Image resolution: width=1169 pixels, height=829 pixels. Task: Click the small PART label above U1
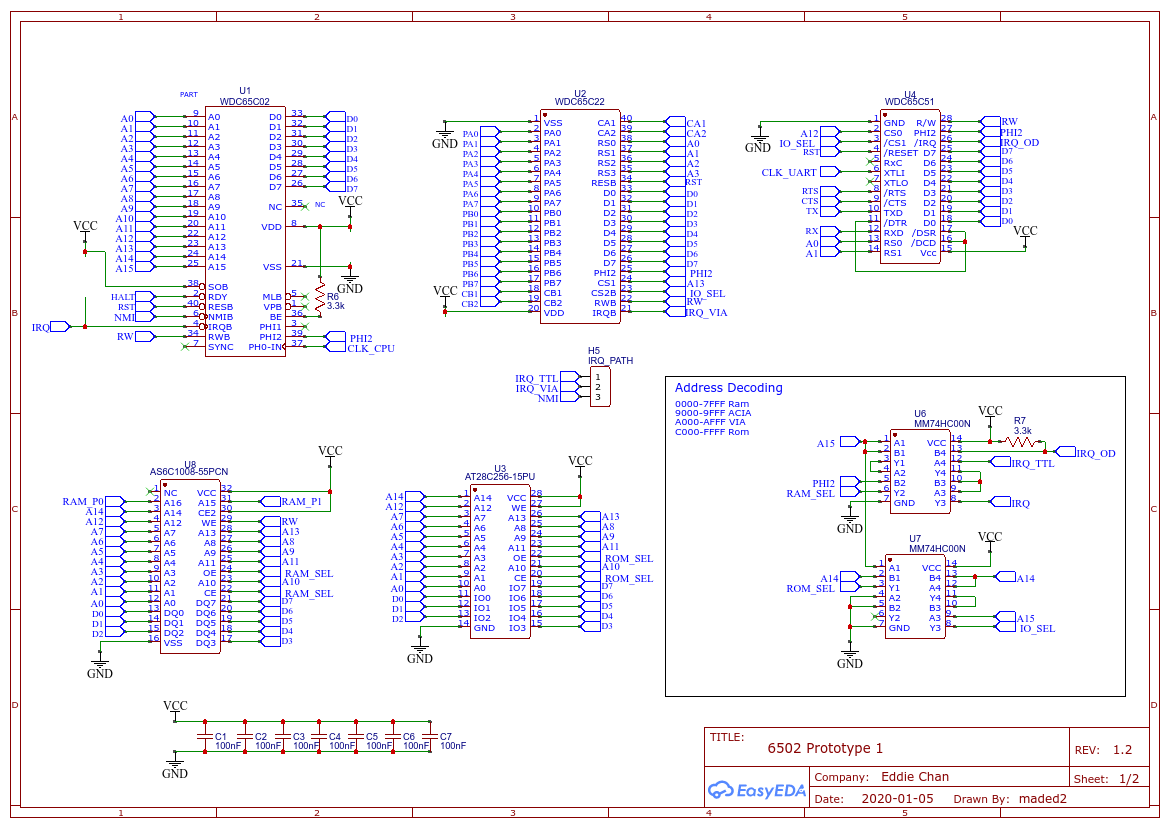tap(189, 95)
